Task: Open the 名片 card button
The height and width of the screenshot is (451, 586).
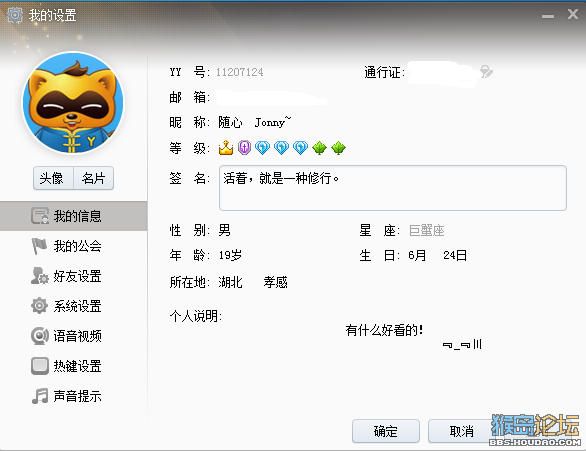Action: 93,178
